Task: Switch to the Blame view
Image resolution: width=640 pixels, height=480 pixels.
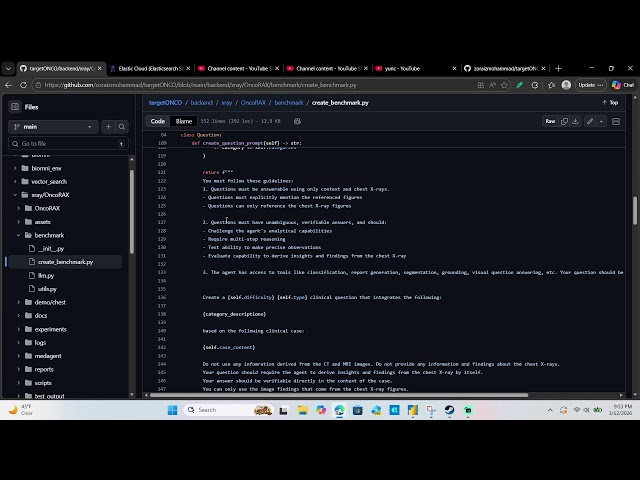Action: [184, 121]
